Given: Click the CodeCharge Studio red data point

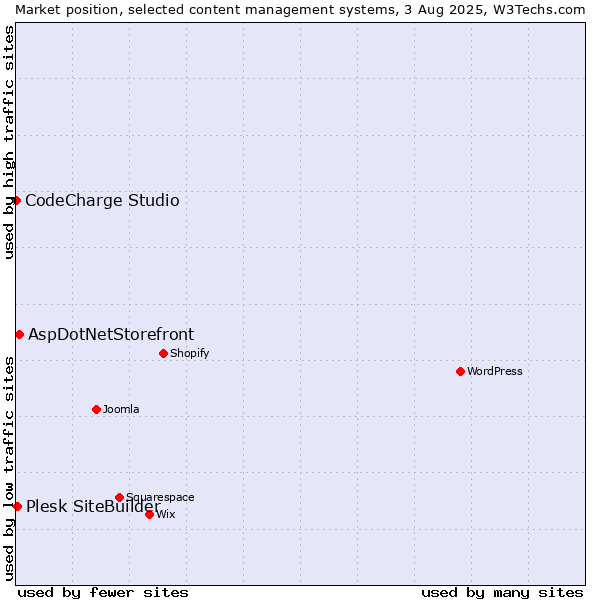Looking at the screenshot, I should [x=16, y=201].
